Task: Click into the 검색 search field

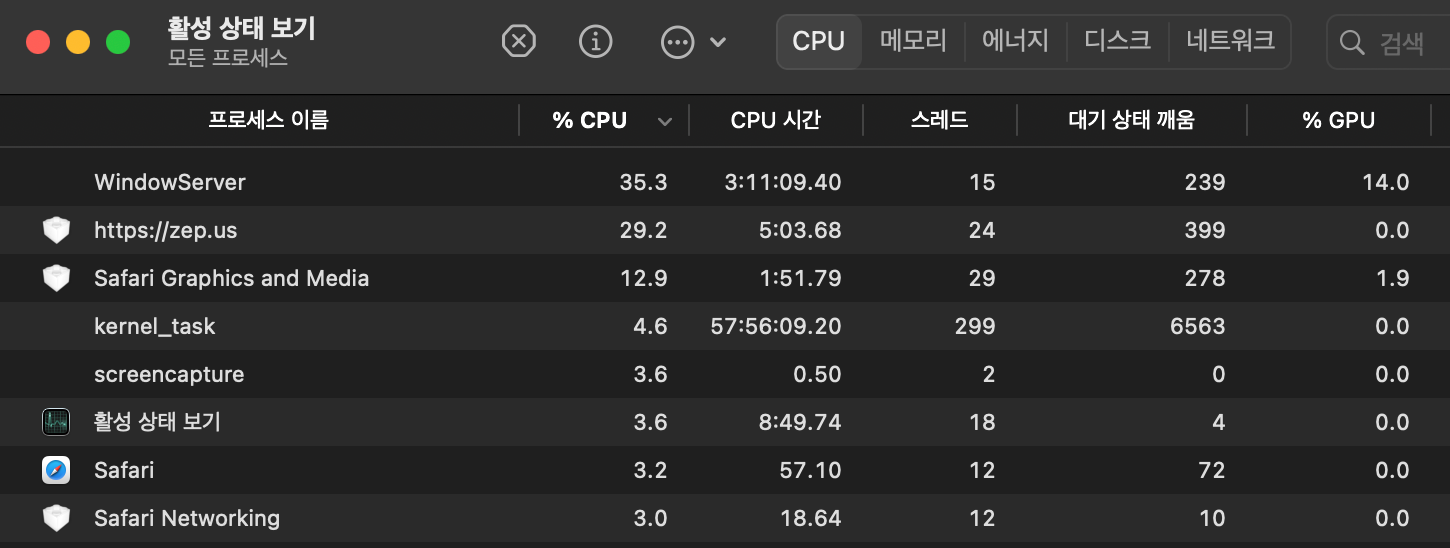Action: (1390, 42)
